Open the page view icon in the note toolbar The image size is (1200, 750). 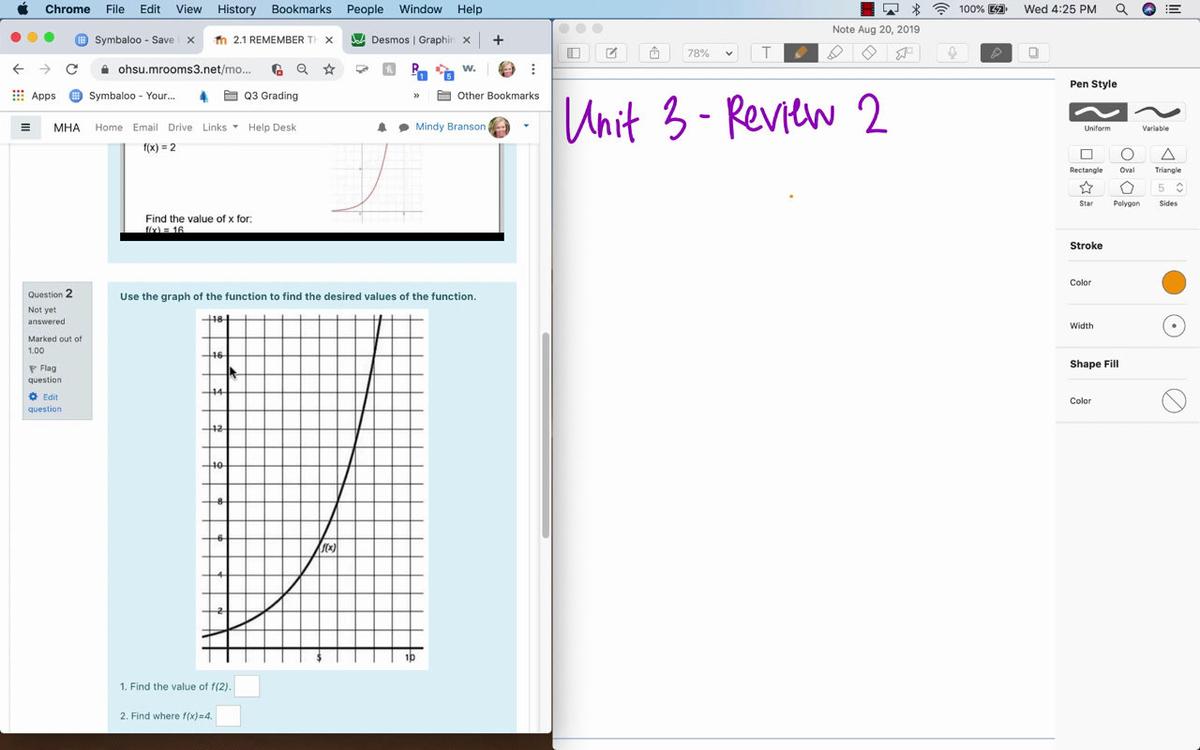[1033, 53]
